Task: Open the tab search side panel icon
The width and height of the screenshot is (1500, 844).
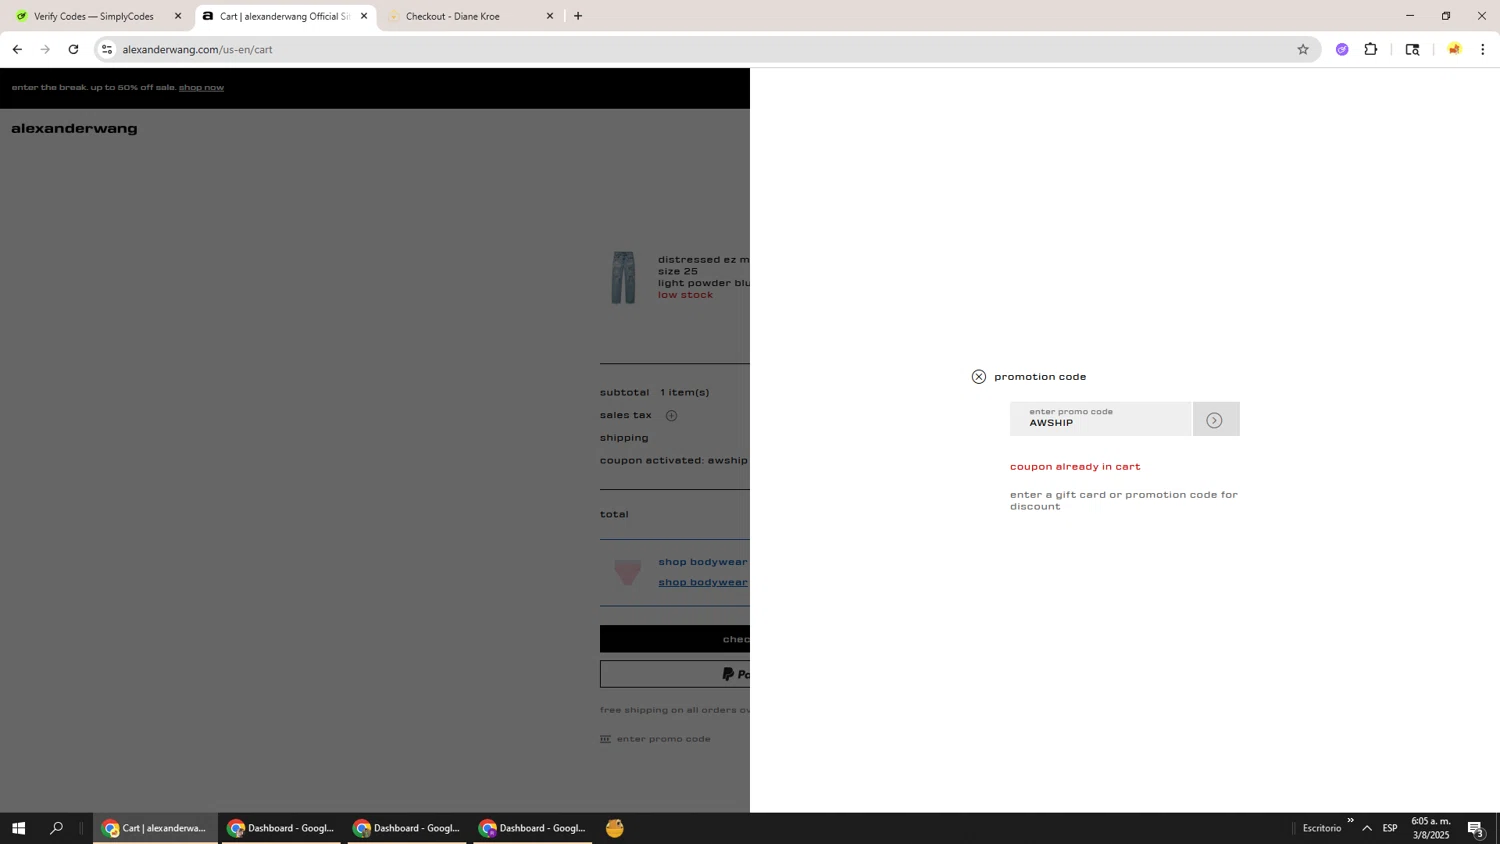Action: (1412, 49)
